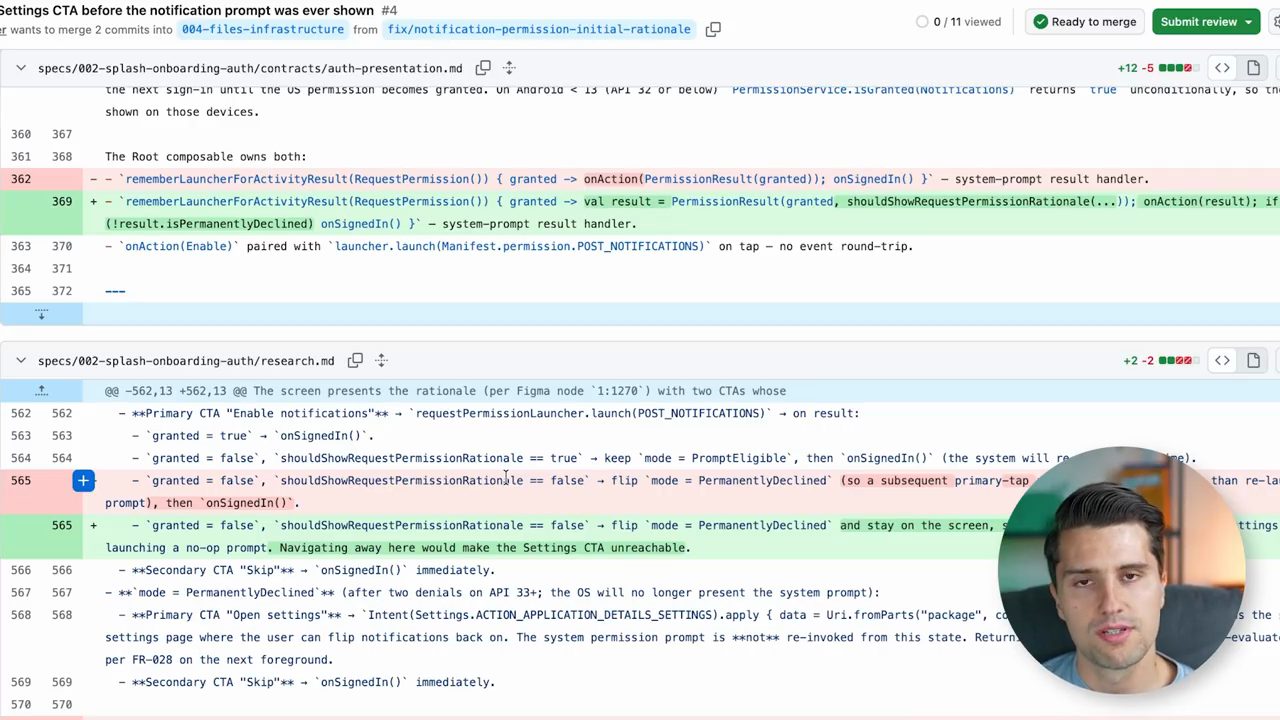1280x720 pixels.
Task: Click the presenter webcam video bubble
Action: (1122, 571)
